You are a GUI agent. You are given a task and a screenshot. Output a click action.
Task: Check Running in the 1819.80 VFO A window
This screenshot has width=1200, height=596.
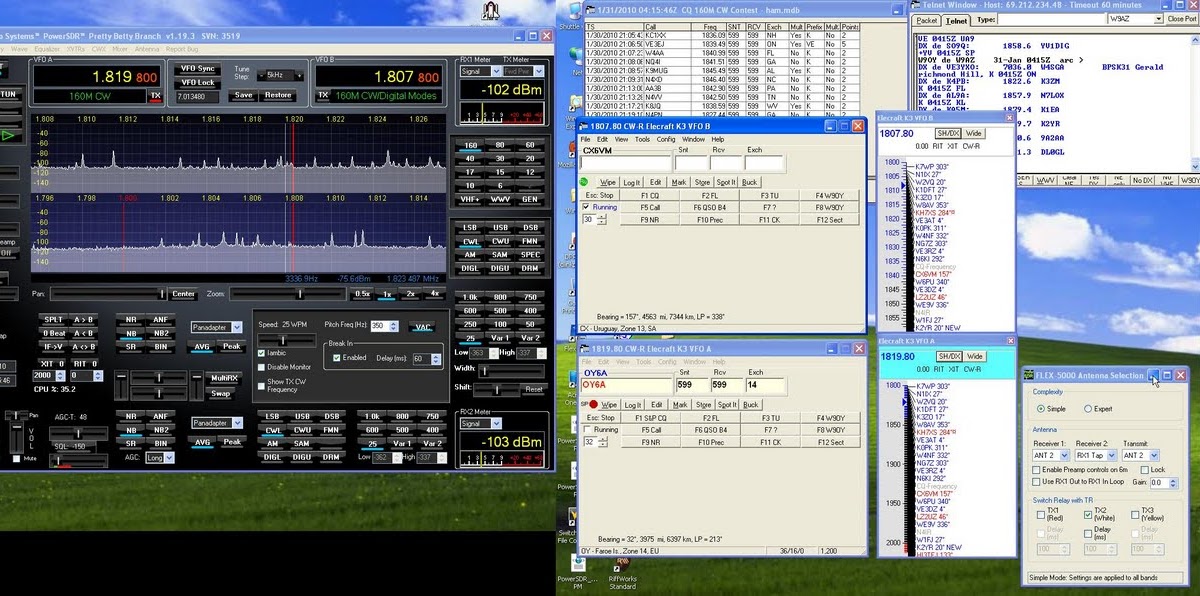[586, 429]
